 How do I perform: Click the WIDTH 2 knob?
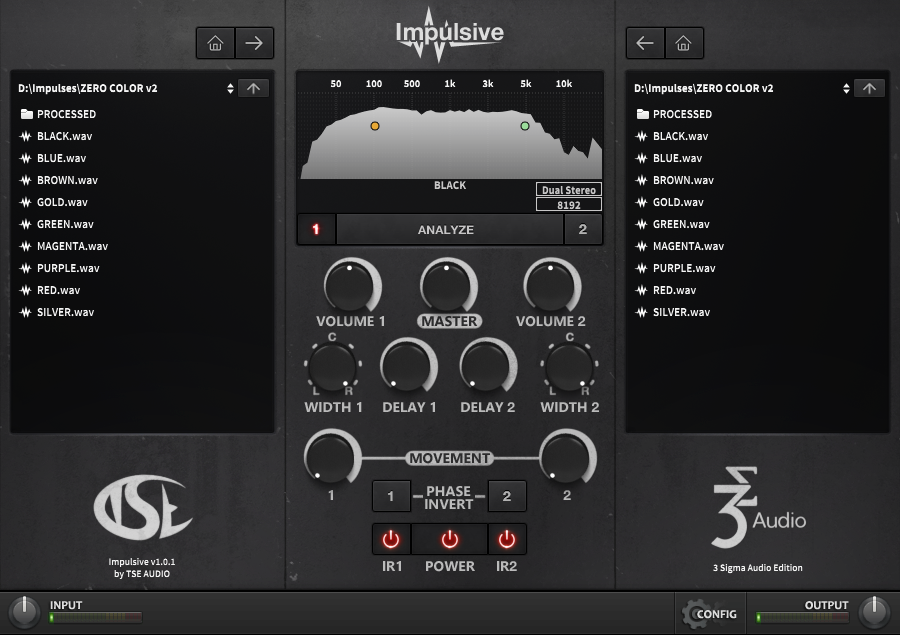coord(569,366)
